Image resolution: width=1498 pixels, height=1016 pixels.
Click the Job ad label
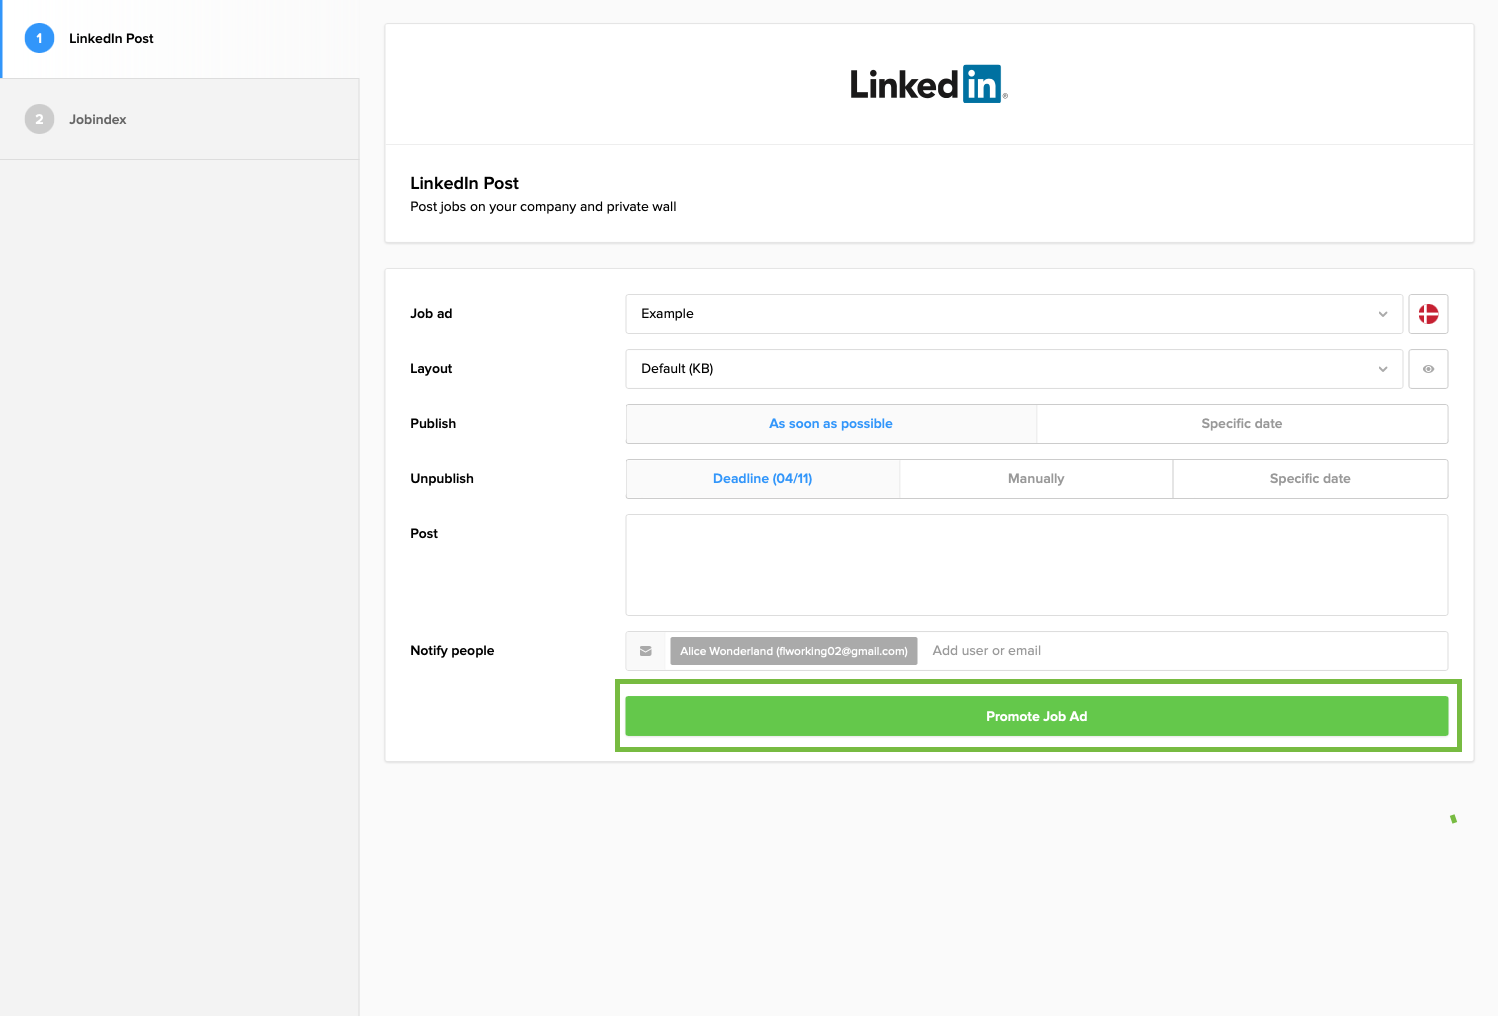[431, 314]
